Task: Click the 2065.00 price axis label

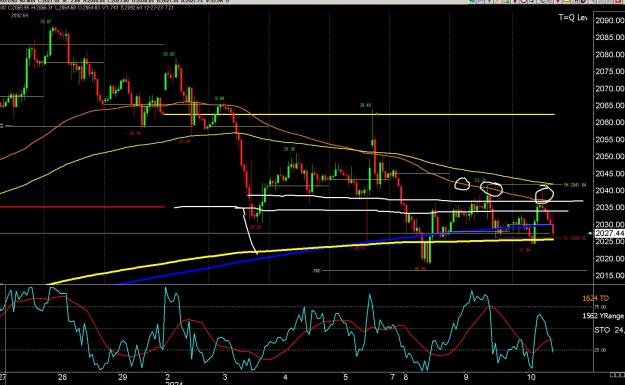Action: [610, 106]
